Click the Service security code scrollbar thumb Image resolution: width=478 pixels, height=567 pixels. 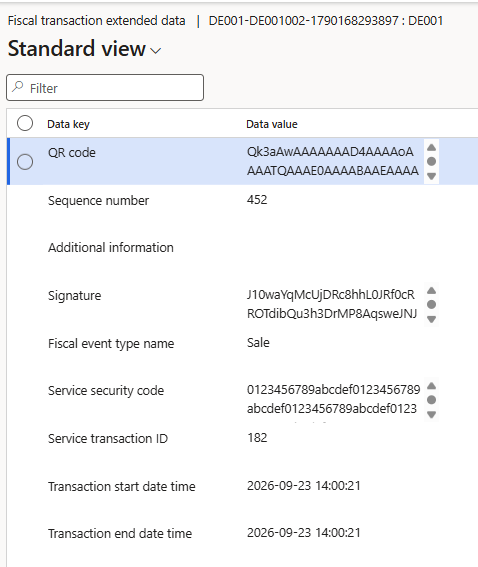[x=431, y=400]
